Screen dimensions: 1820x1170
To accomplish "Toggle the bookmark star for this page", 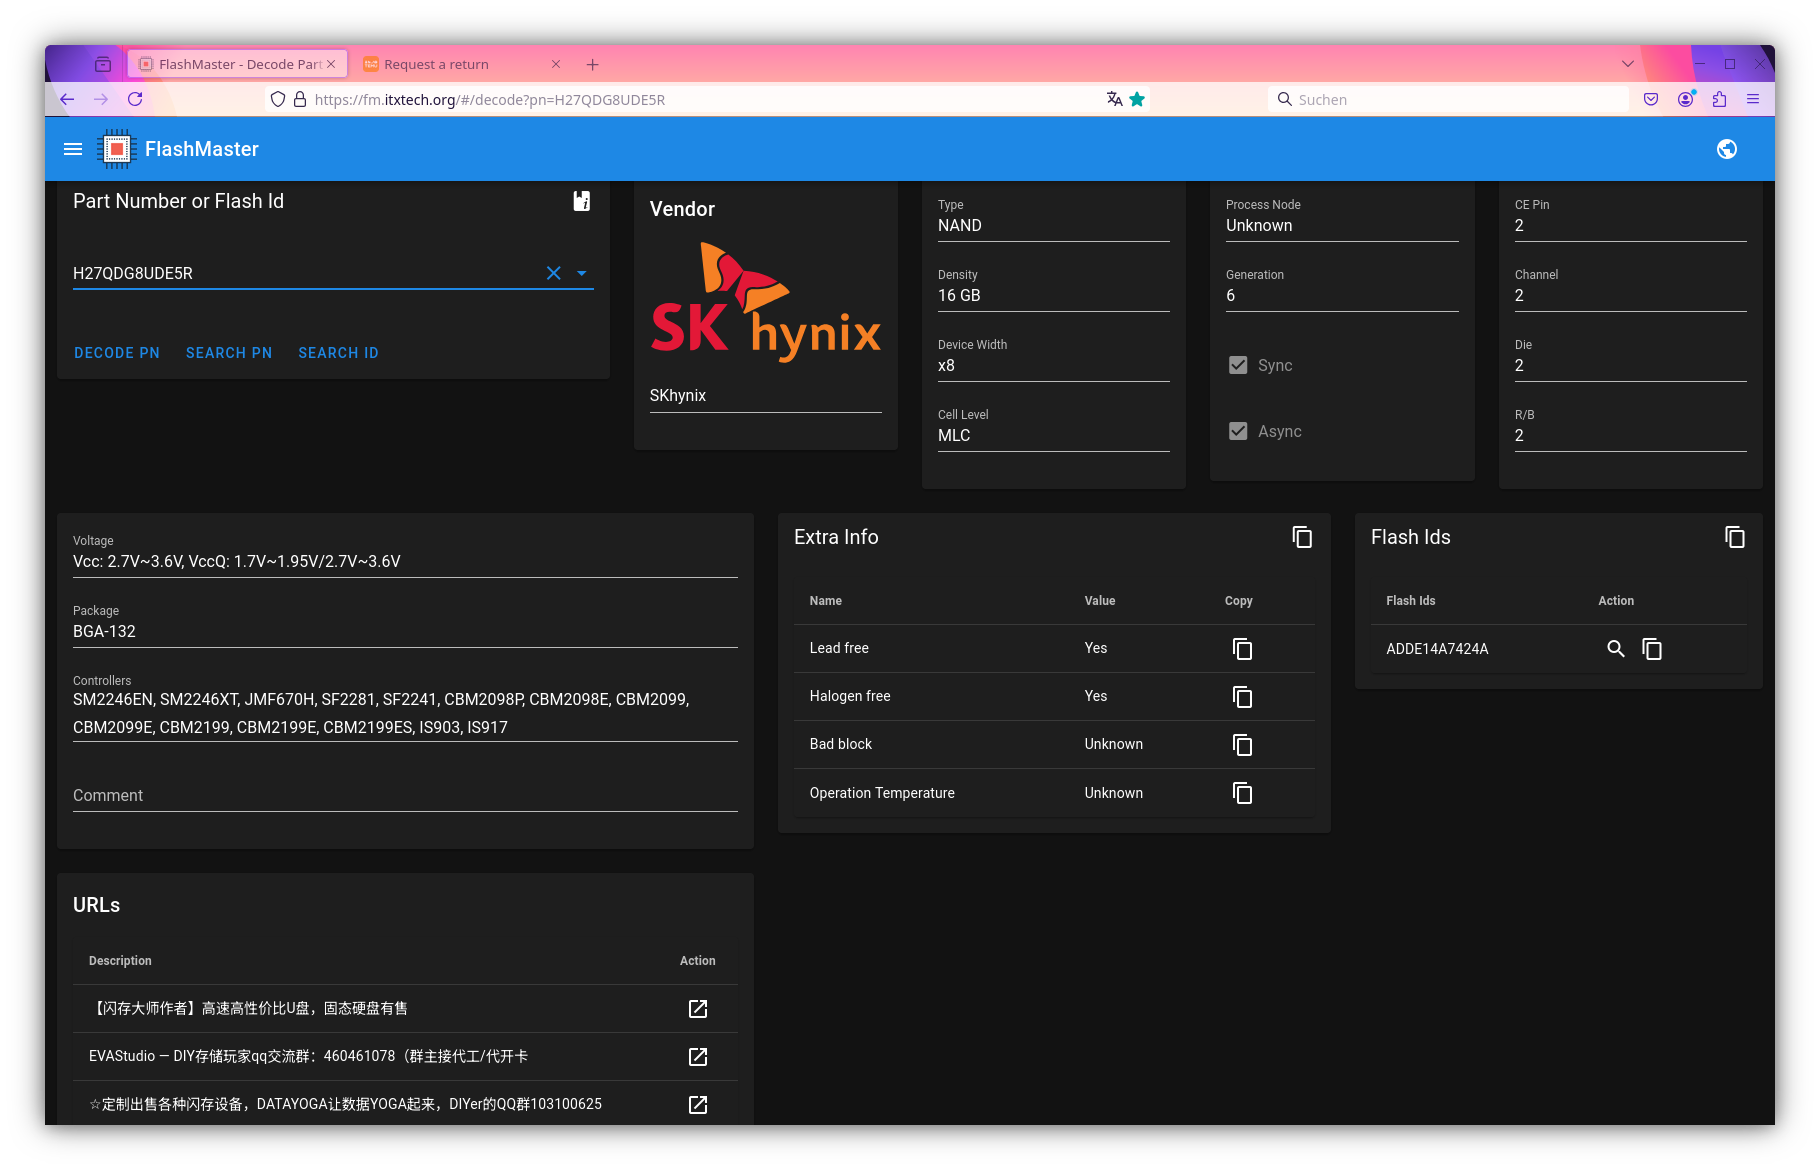I will tap(1137, 99).
